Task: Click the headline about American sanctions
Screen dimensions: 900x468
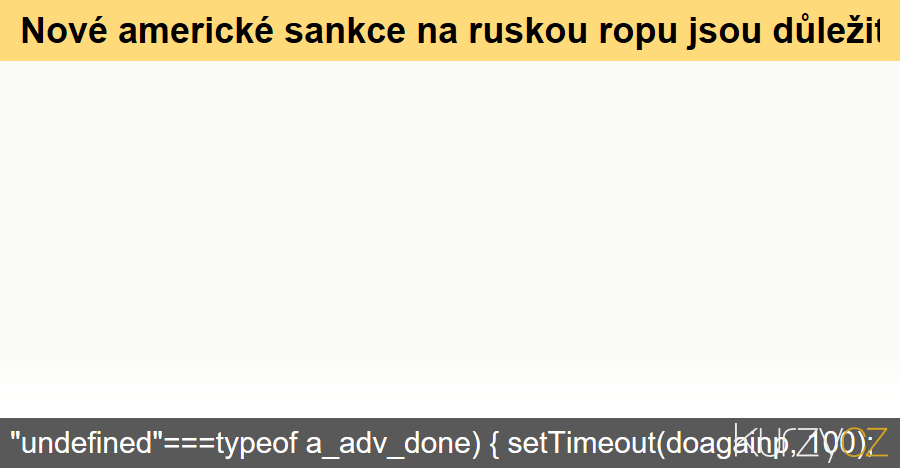Action: tap(450, 31)
